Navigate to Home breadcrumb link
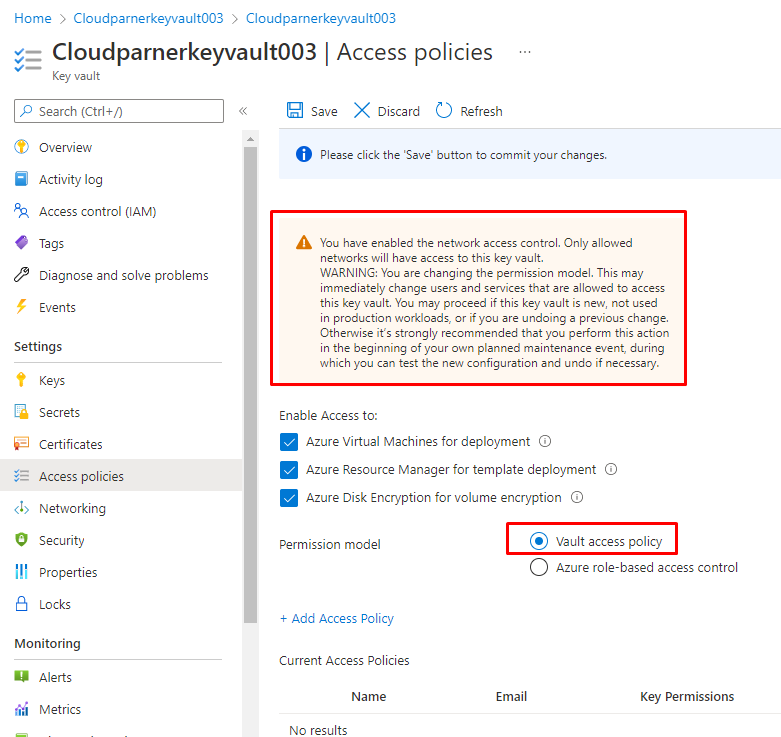This screenshot has width=781, height=737. 33,18
